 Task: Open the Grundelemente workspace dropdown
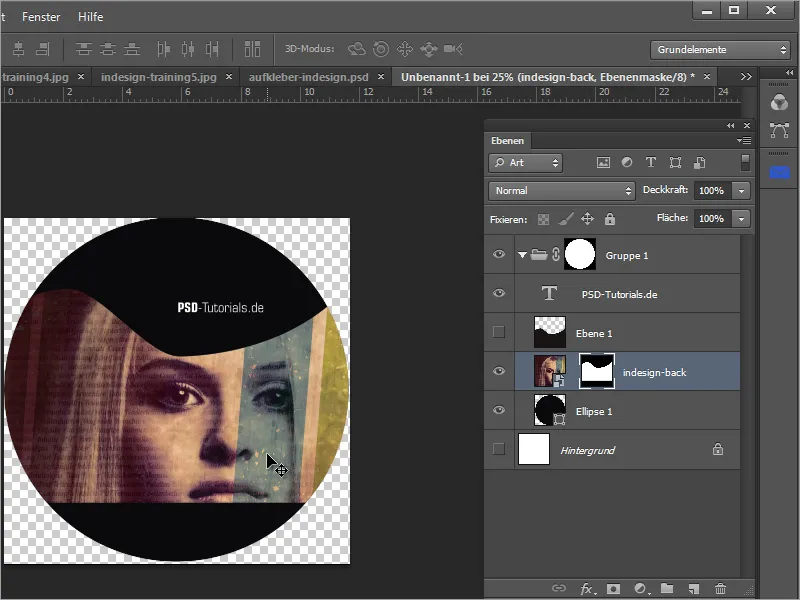[x=720, y=50]
